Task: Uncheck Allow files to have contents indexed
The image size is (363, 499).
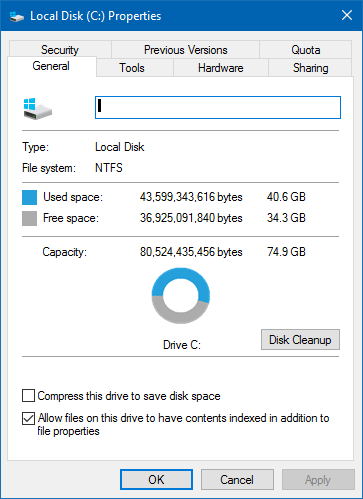Action: pyautogui.click(x=28, y=418)
